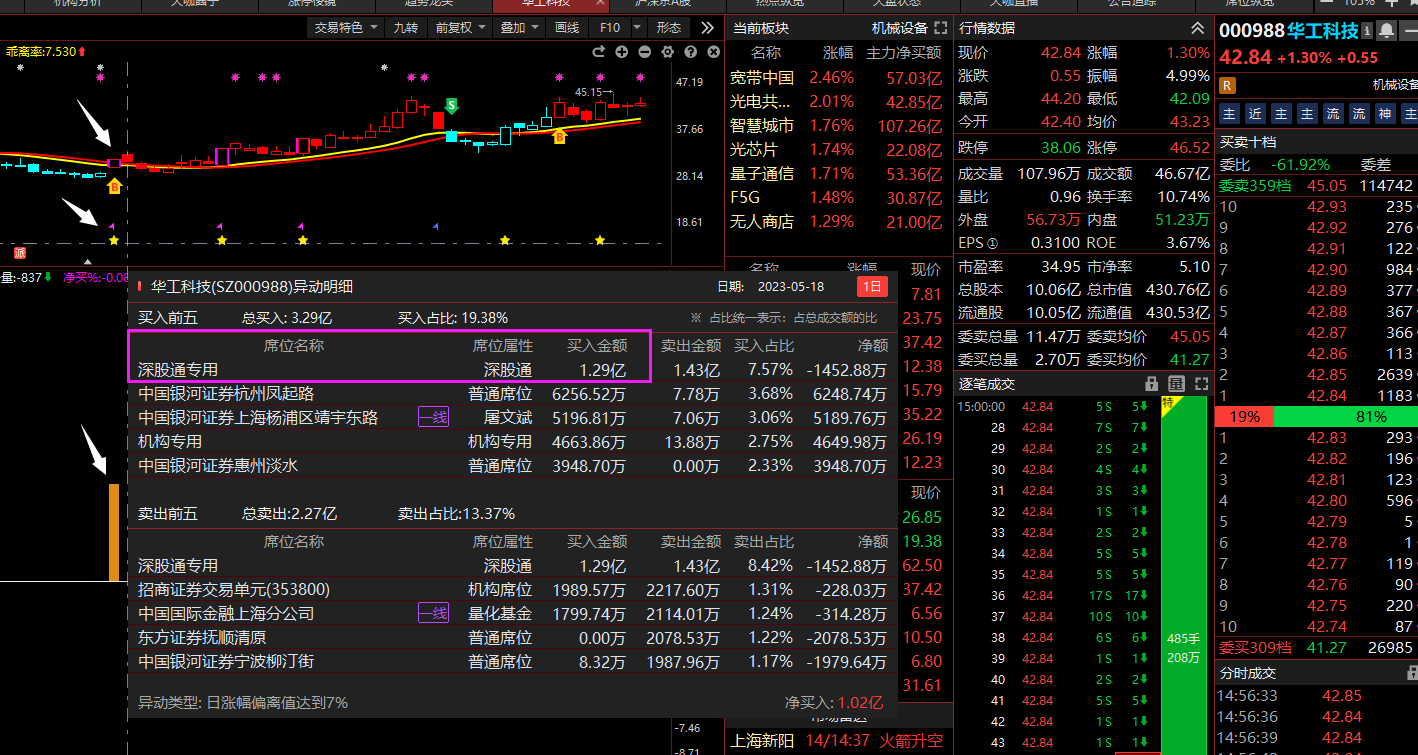This screenshot has height=755, width=1418.
Task: Click the 量 icon in the 逐笔成交 header
Action: point(1176,384)
